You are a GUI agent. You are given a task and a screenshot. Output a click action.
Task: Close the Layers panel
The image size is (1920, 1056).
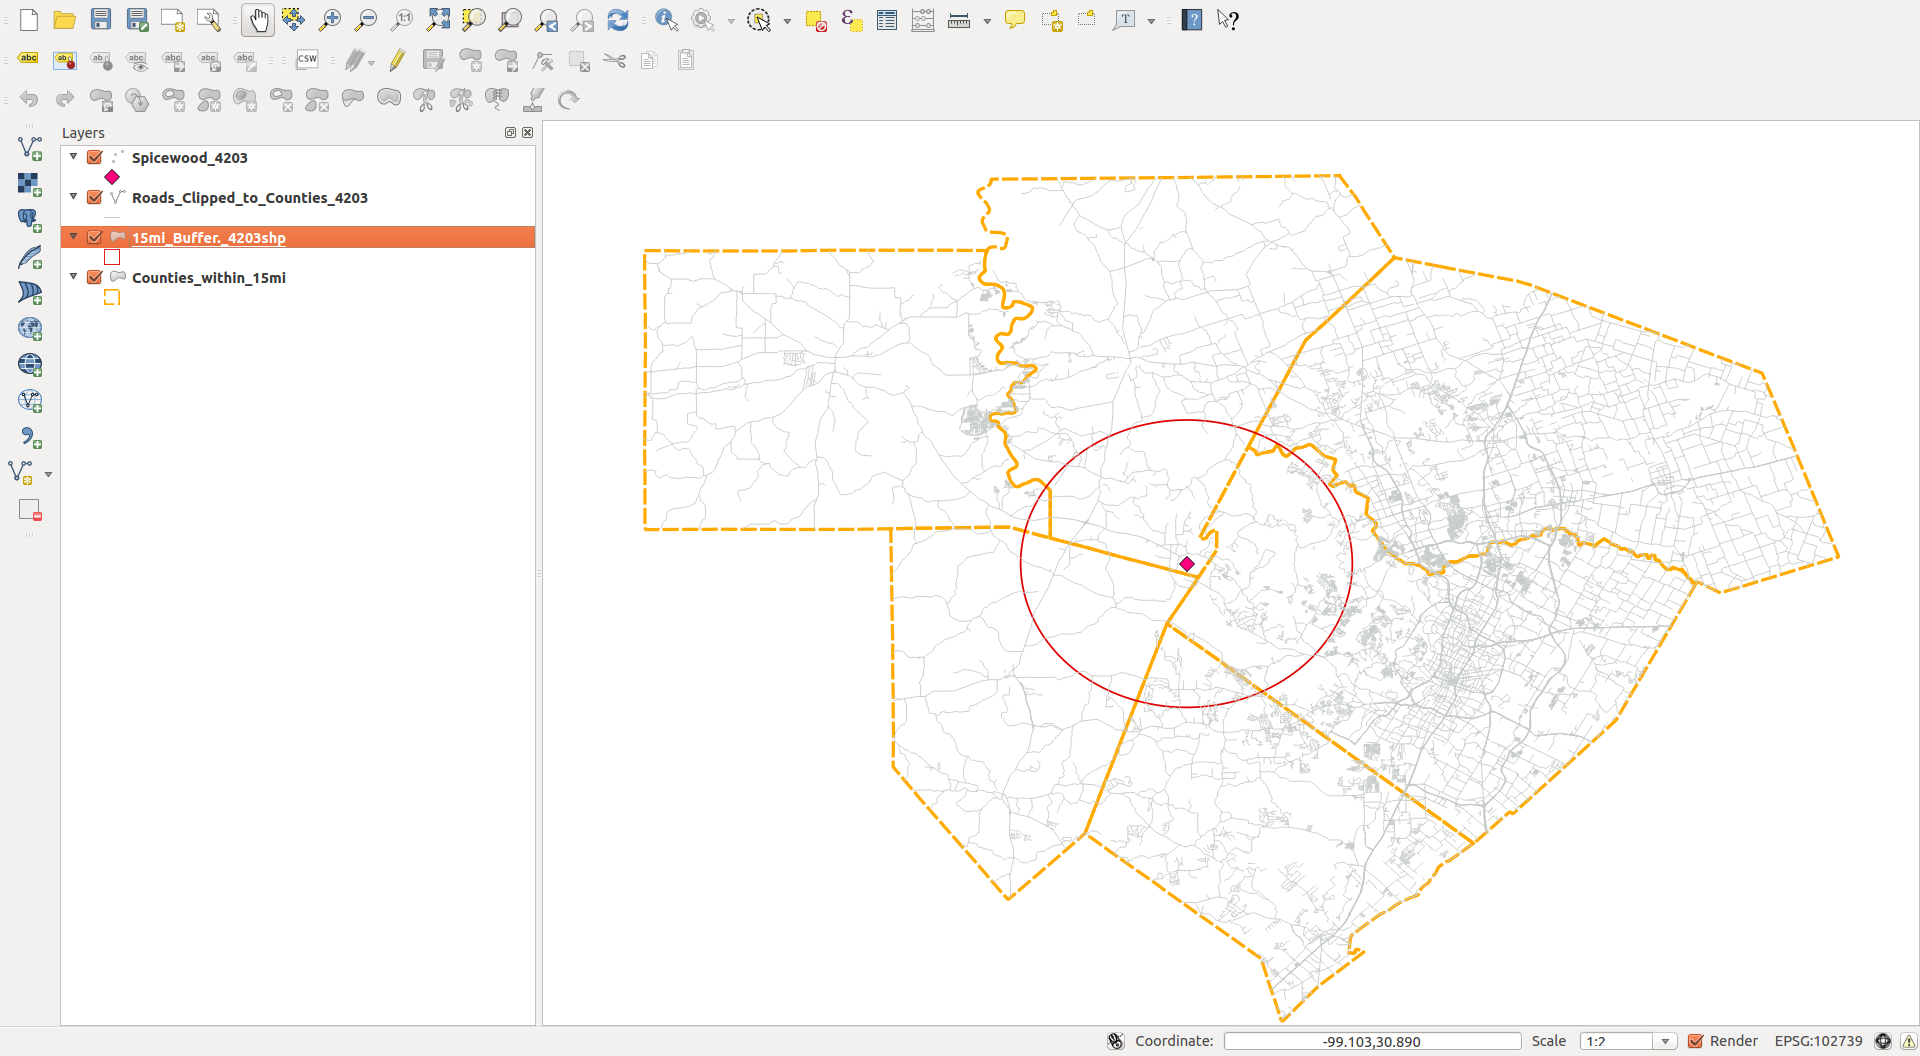click(x=527, y=133)
